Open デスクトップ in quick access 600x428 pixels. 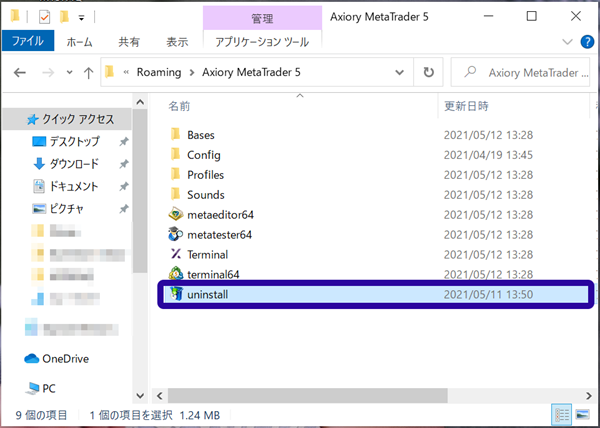coord(66,142)
